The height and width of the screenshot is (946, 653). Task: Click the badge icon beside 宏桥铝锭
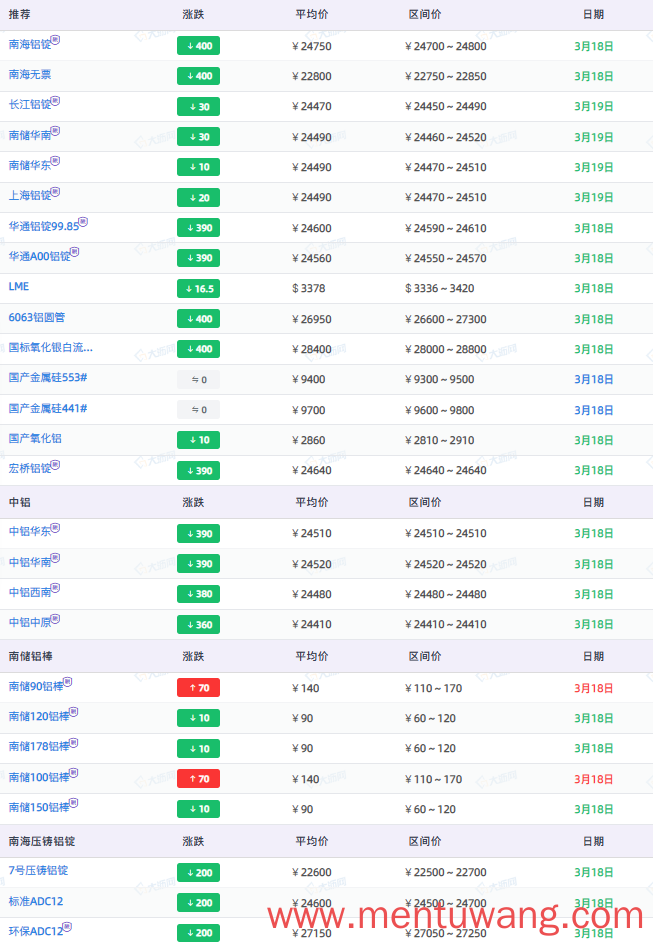tap(56, 465)
